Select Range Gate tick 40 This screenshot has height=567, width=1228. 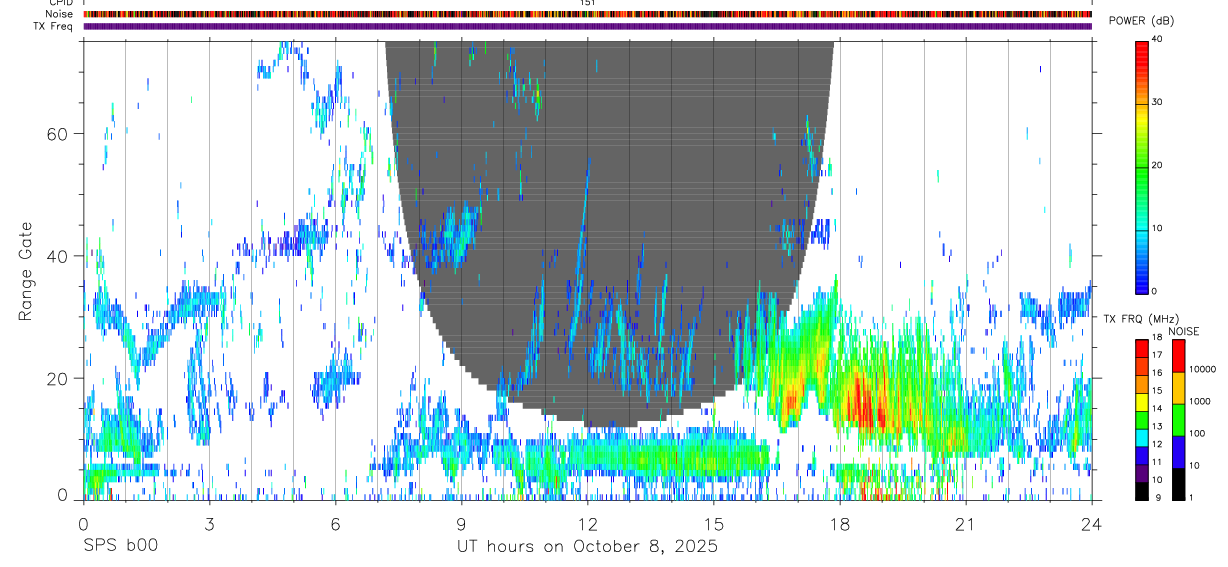tap(55, 256)
